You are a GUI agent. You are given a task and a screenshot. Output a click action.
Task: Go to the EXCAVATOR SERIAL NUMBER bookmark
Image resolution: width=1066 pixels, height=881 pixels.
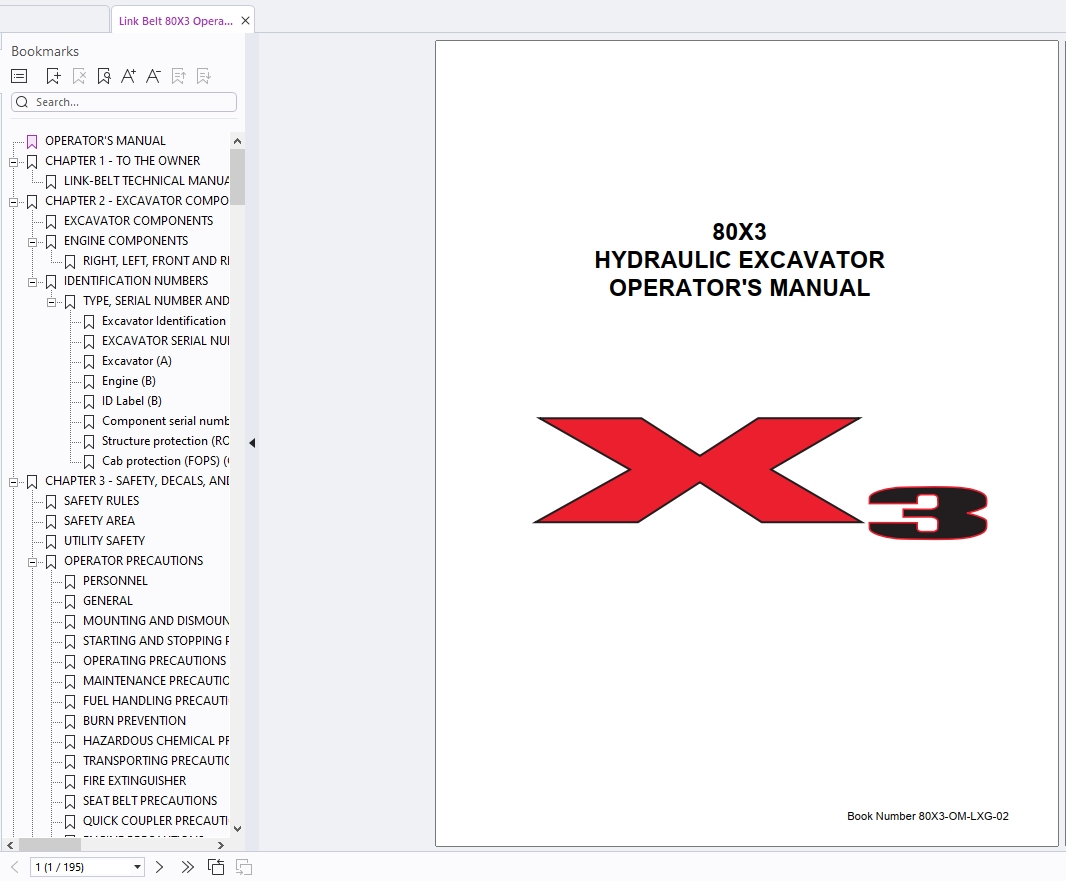click(x=165, y=341)
